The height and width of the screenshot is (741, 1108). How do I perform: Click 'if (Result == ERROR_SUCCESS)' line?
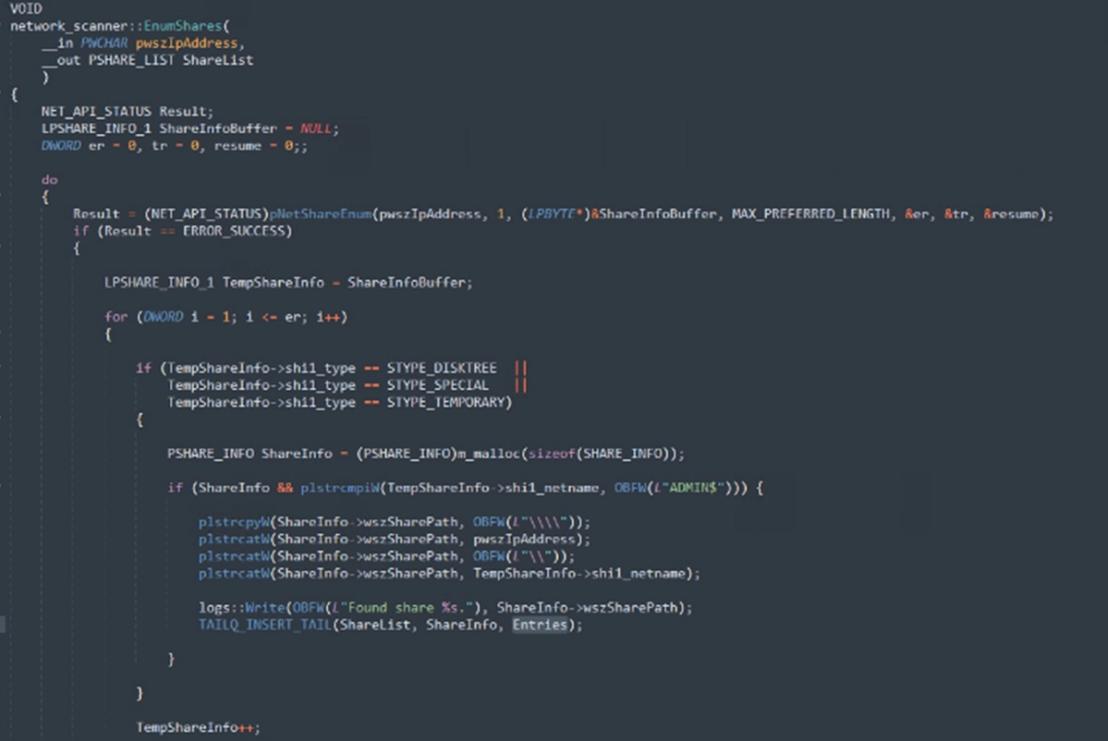[182, 231]
